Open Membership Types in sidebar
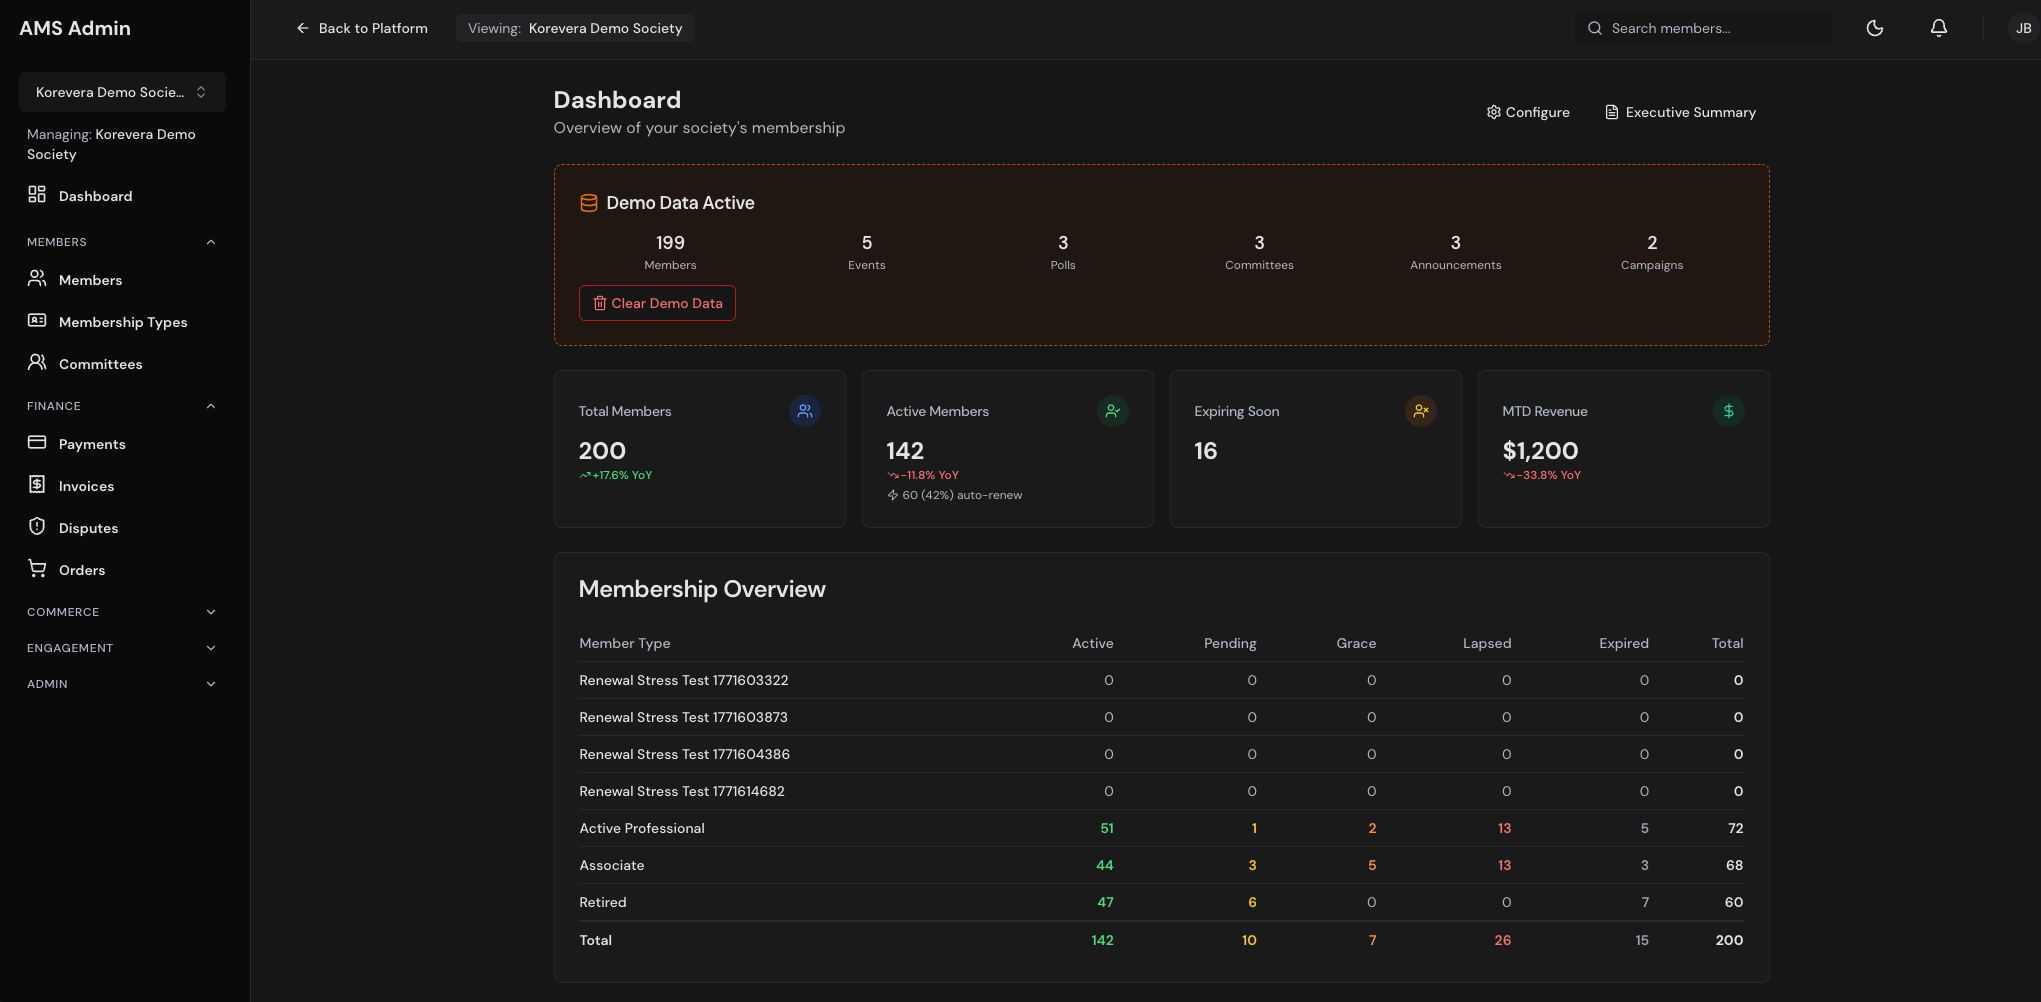 click(122, 322)
